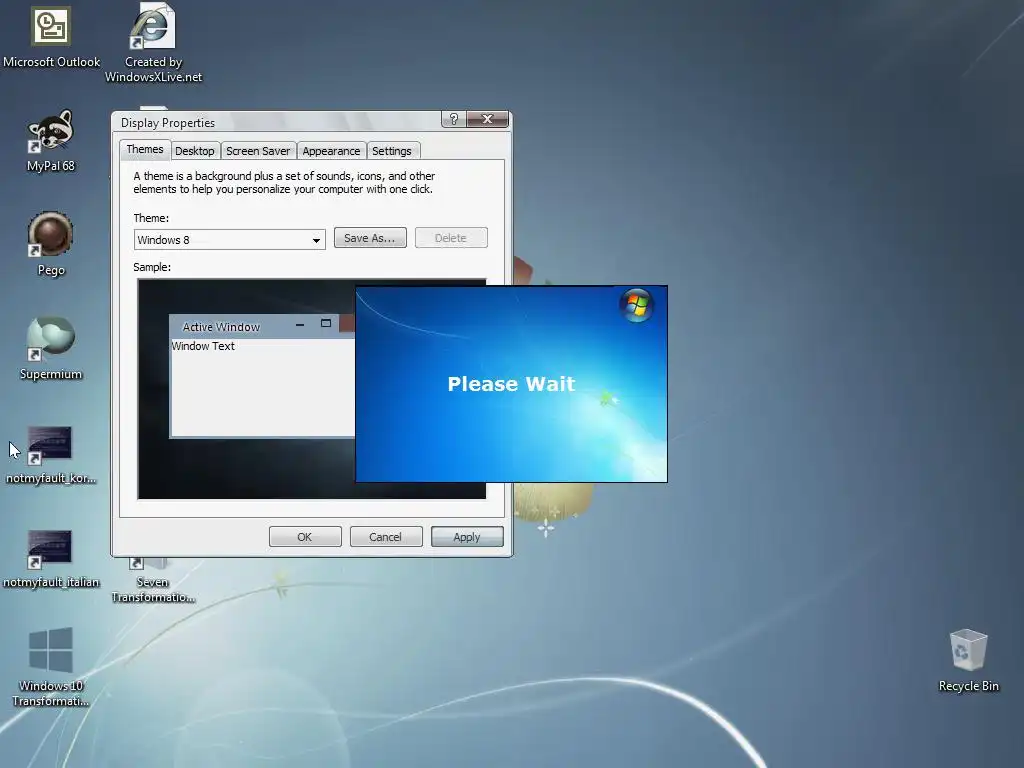Open the Pego desktop shortcut
Viewport: 1024px width, 768px height.
51,245
